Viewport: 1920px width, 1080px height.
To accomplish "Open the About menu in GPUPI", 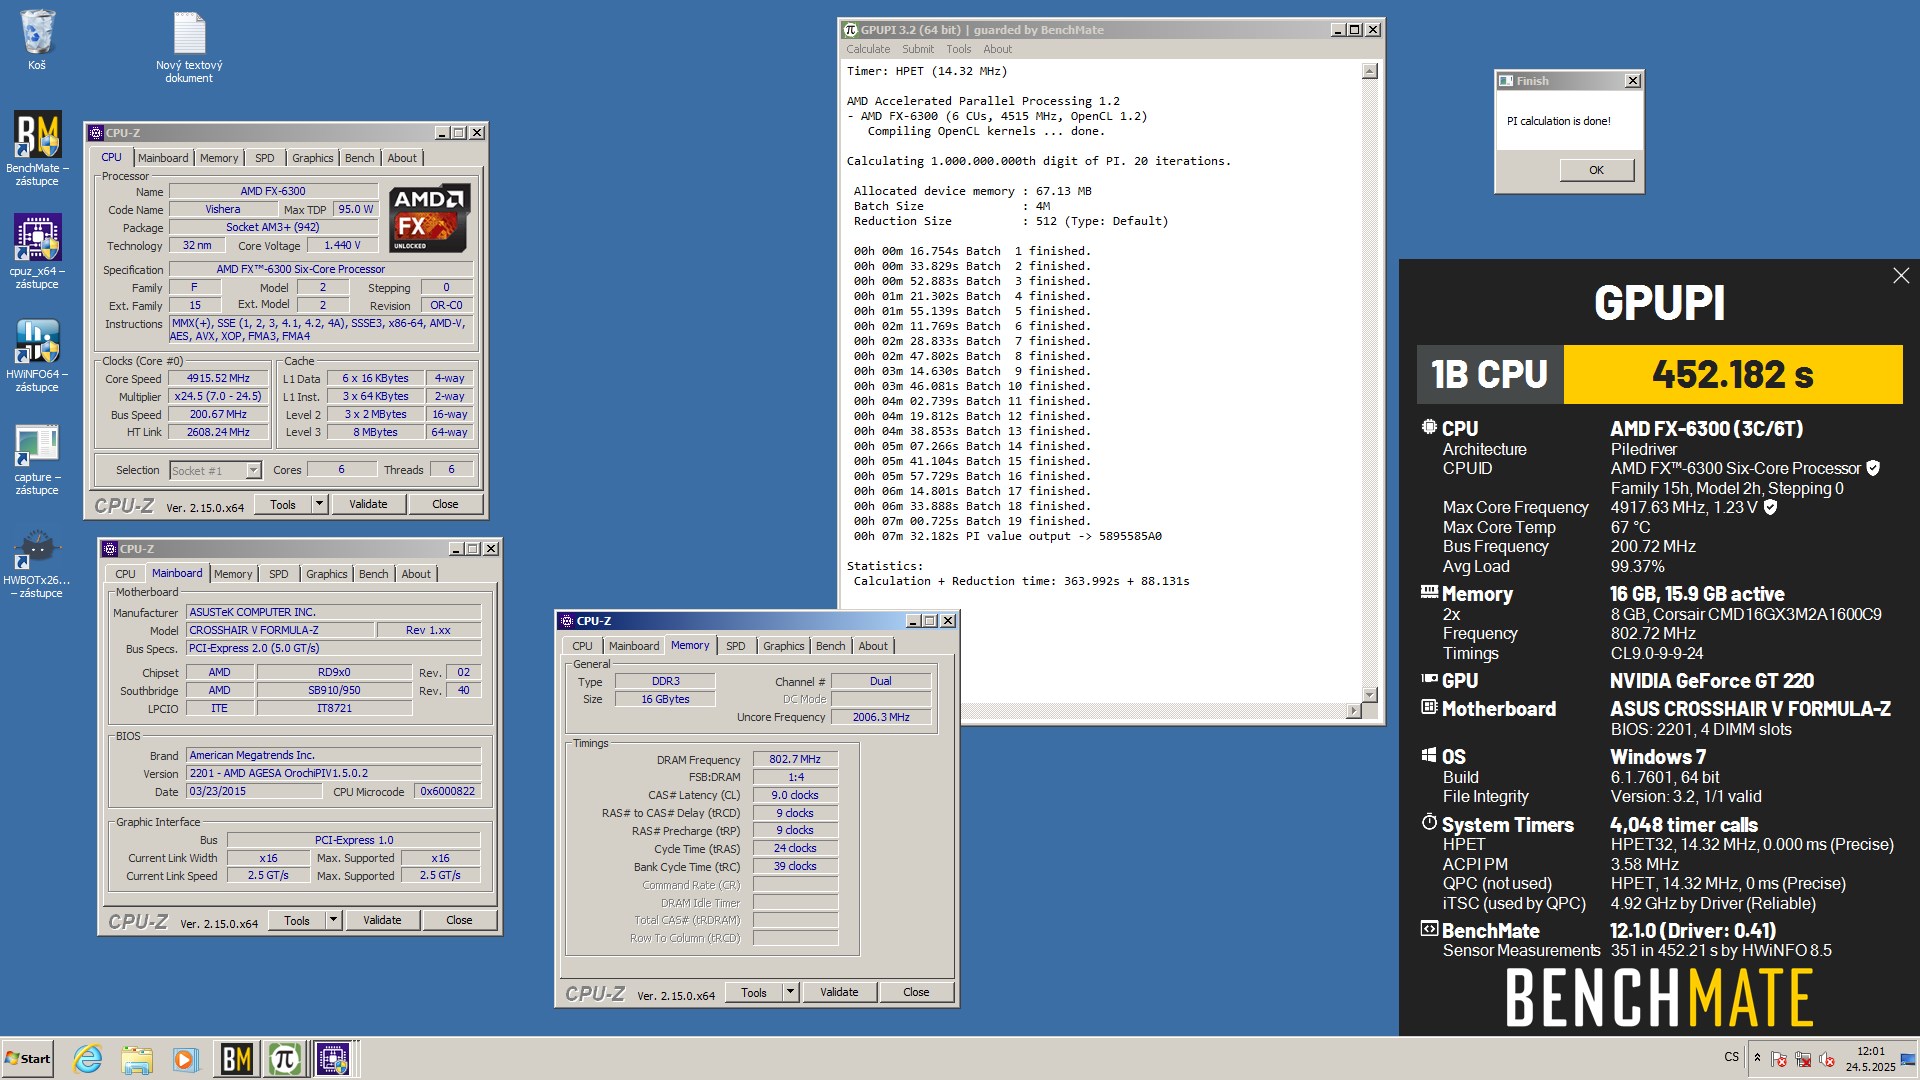I will pyautogui.click(x=997, y=49).
